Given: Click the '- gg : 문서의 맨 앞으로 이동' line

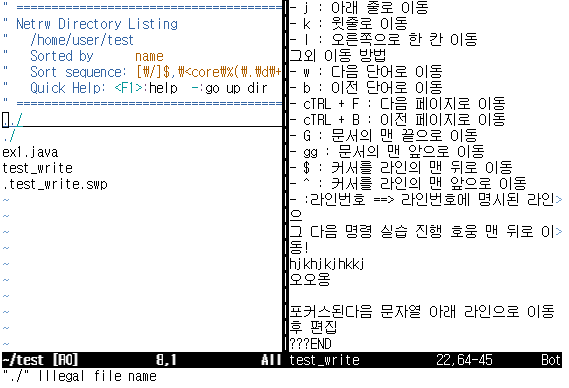Looking at the screenshot, I should tap(387, 152).
